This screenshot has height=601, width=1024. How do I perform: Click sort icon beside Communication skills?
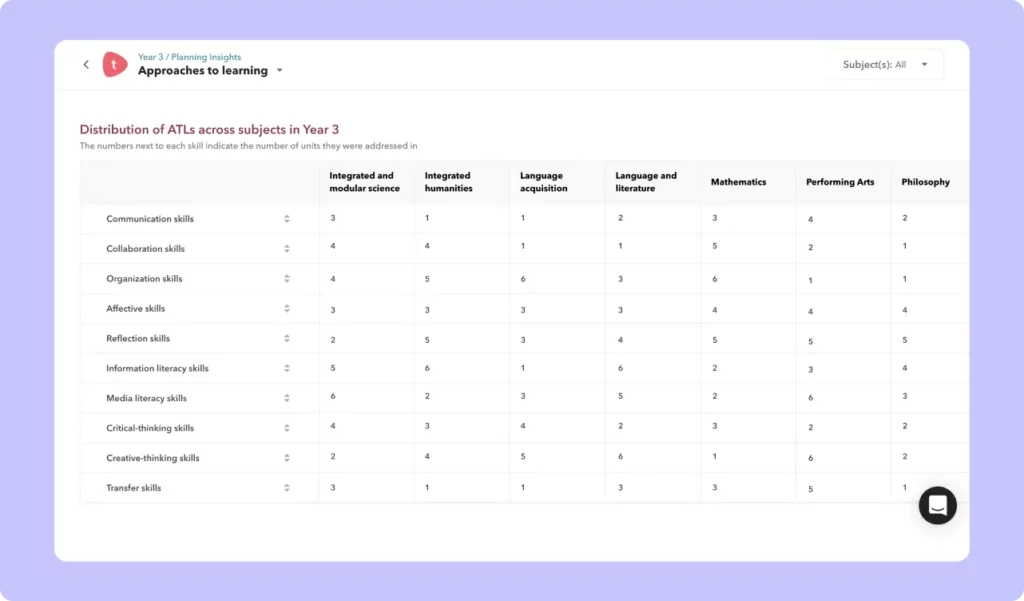(287, 219)
